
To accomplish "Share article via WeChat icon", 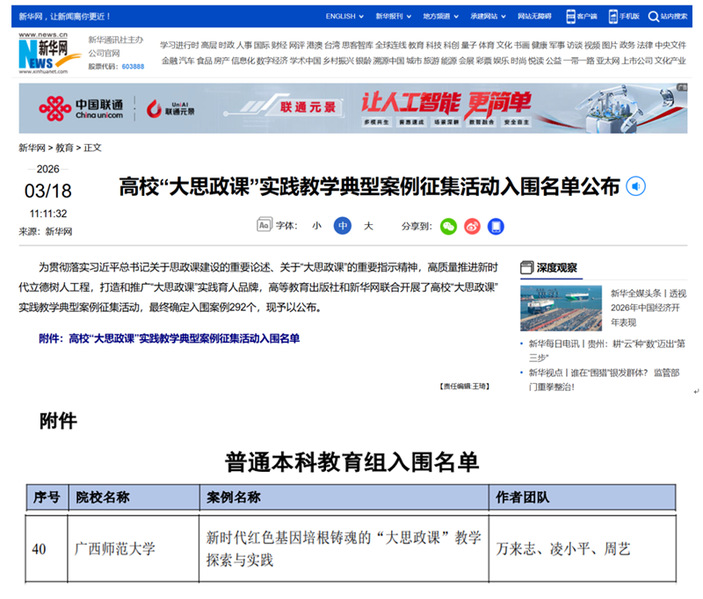I will (448, 226).
